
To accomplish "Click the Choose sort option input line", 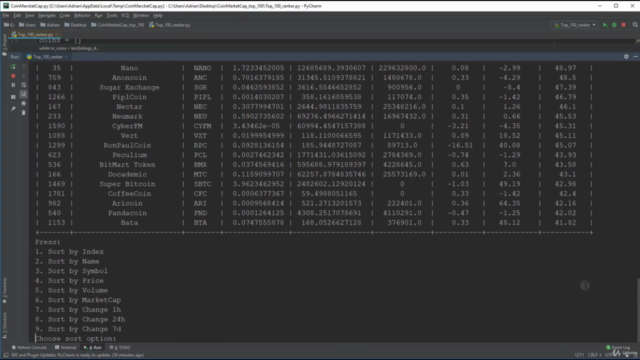I will point(76,339).
